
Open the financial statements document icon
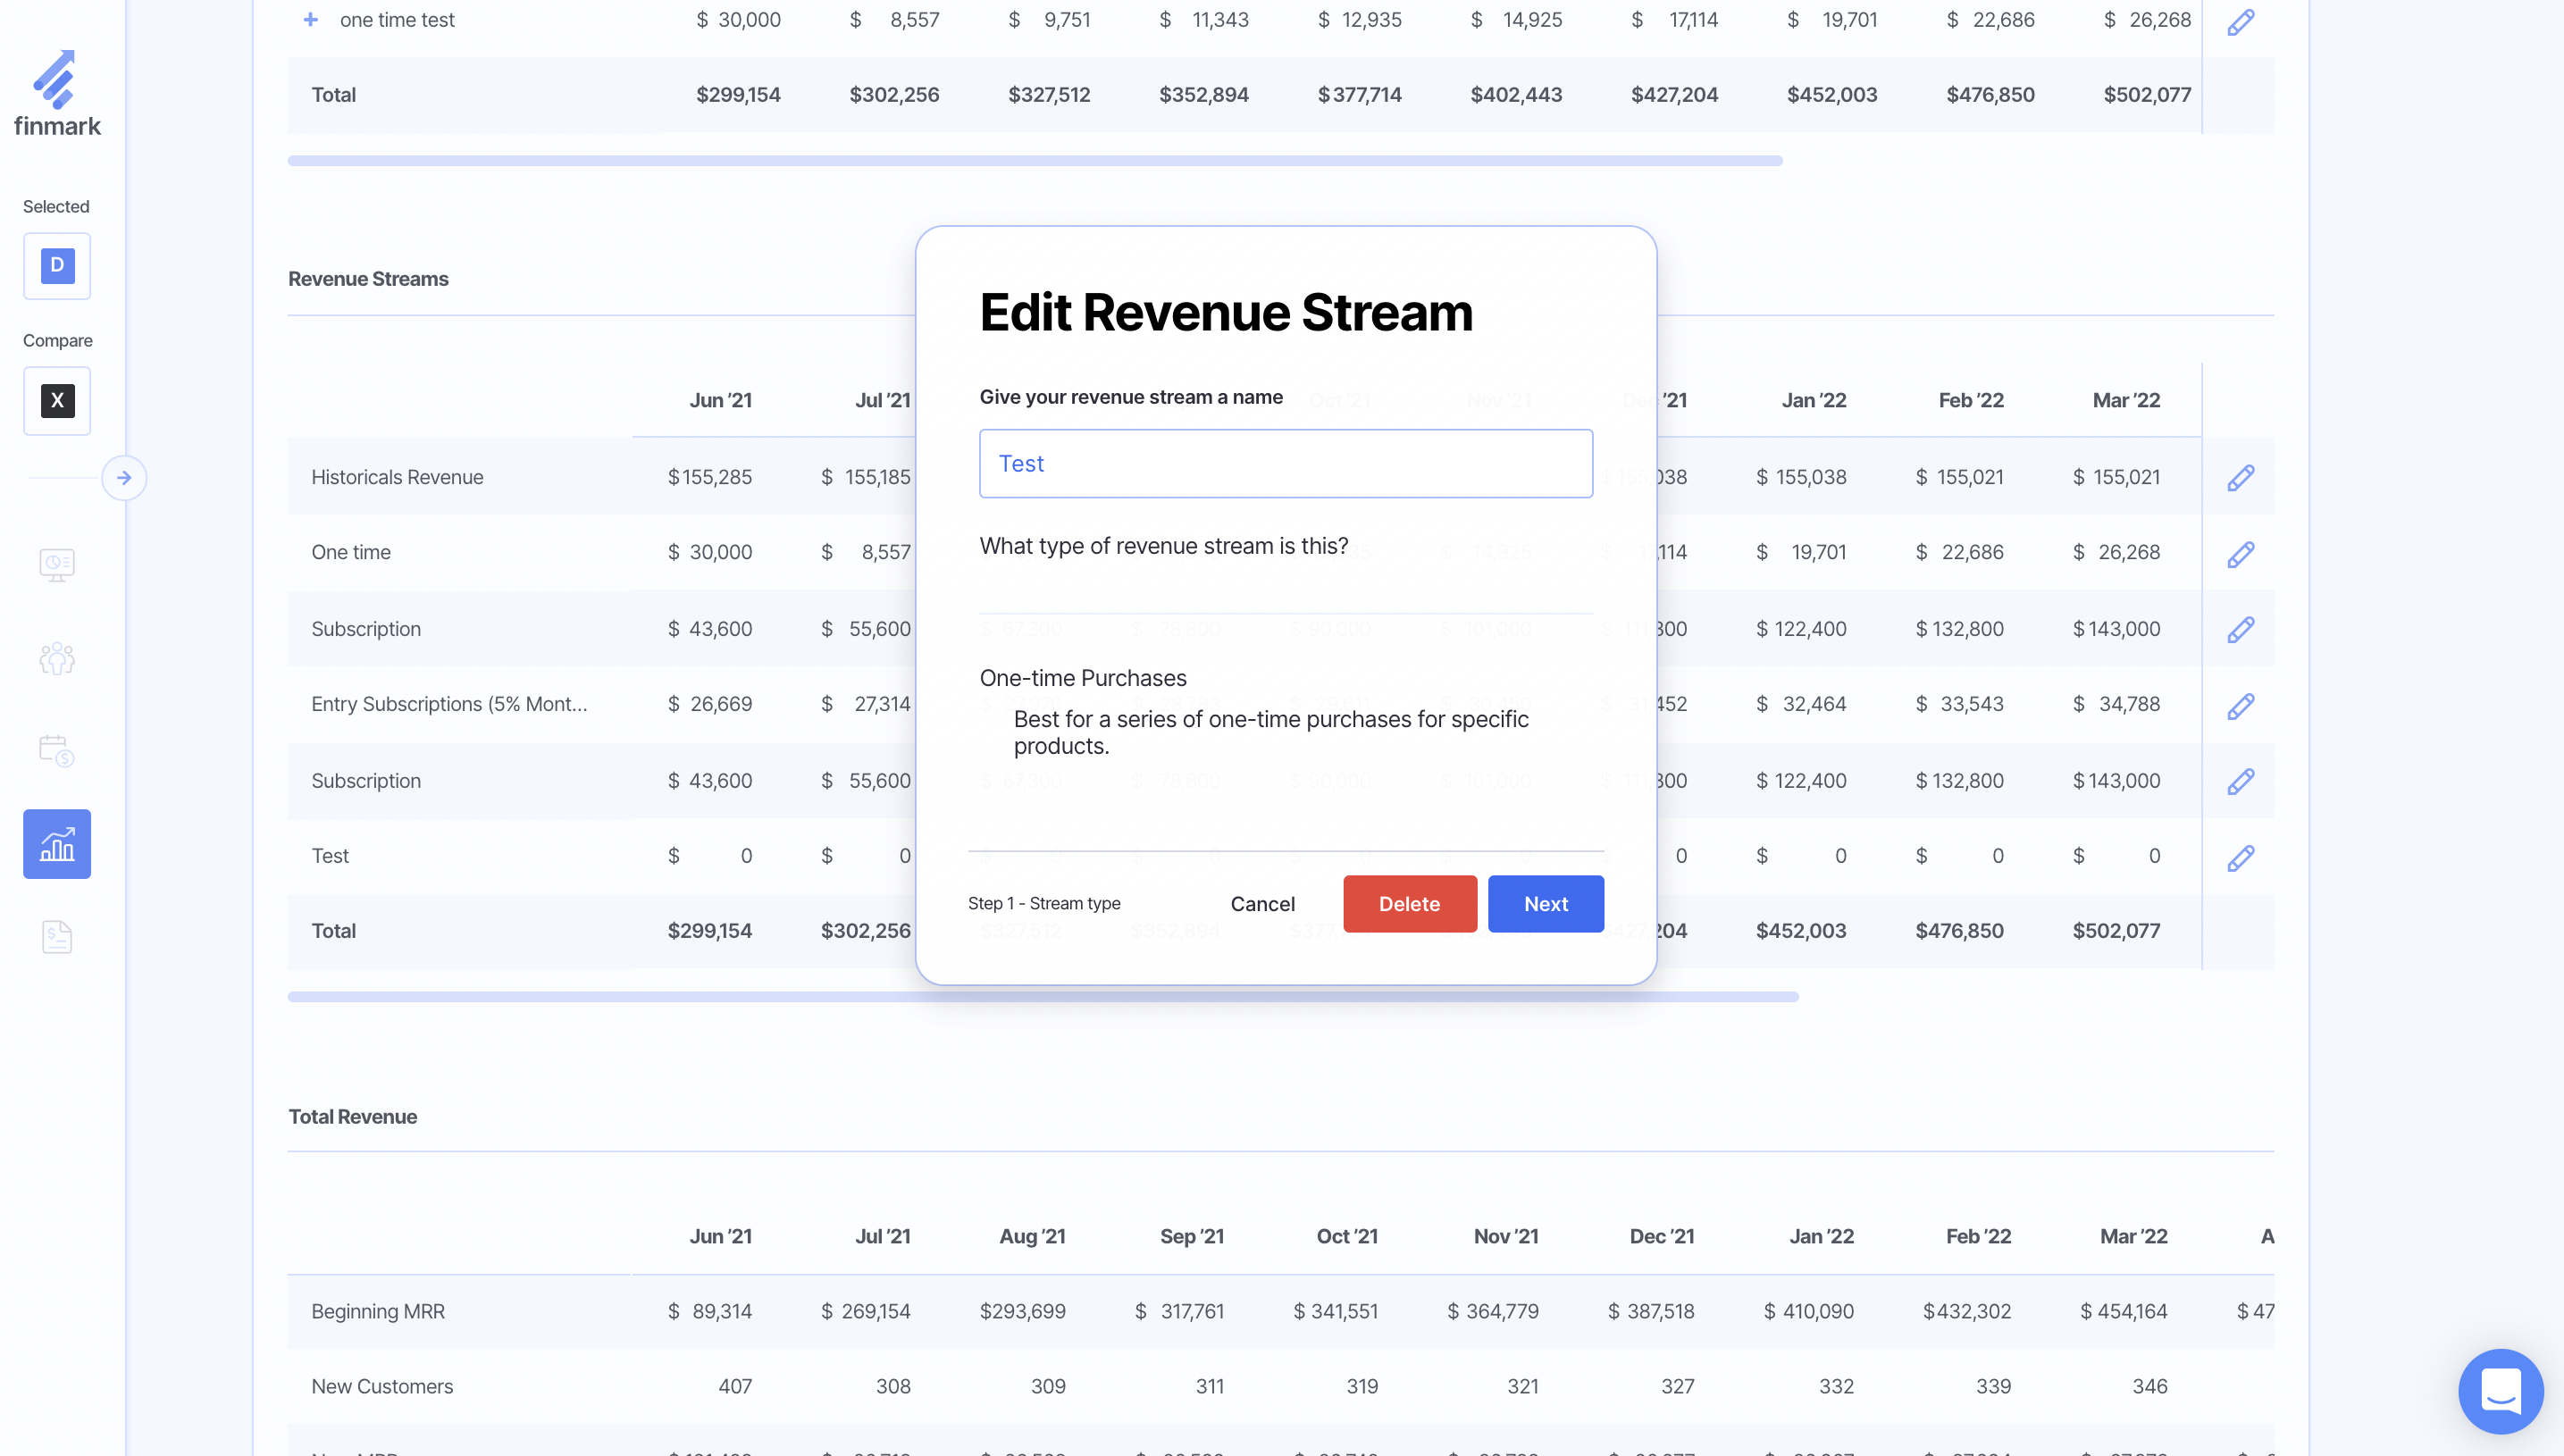[x=57, y=937]
